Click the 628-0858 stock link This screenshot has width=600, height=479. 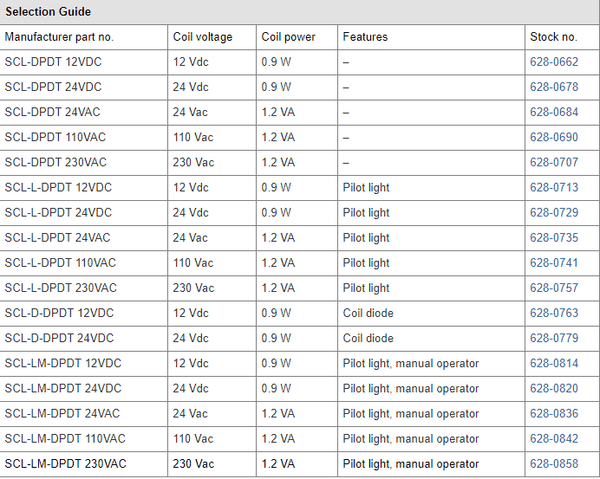553,464
